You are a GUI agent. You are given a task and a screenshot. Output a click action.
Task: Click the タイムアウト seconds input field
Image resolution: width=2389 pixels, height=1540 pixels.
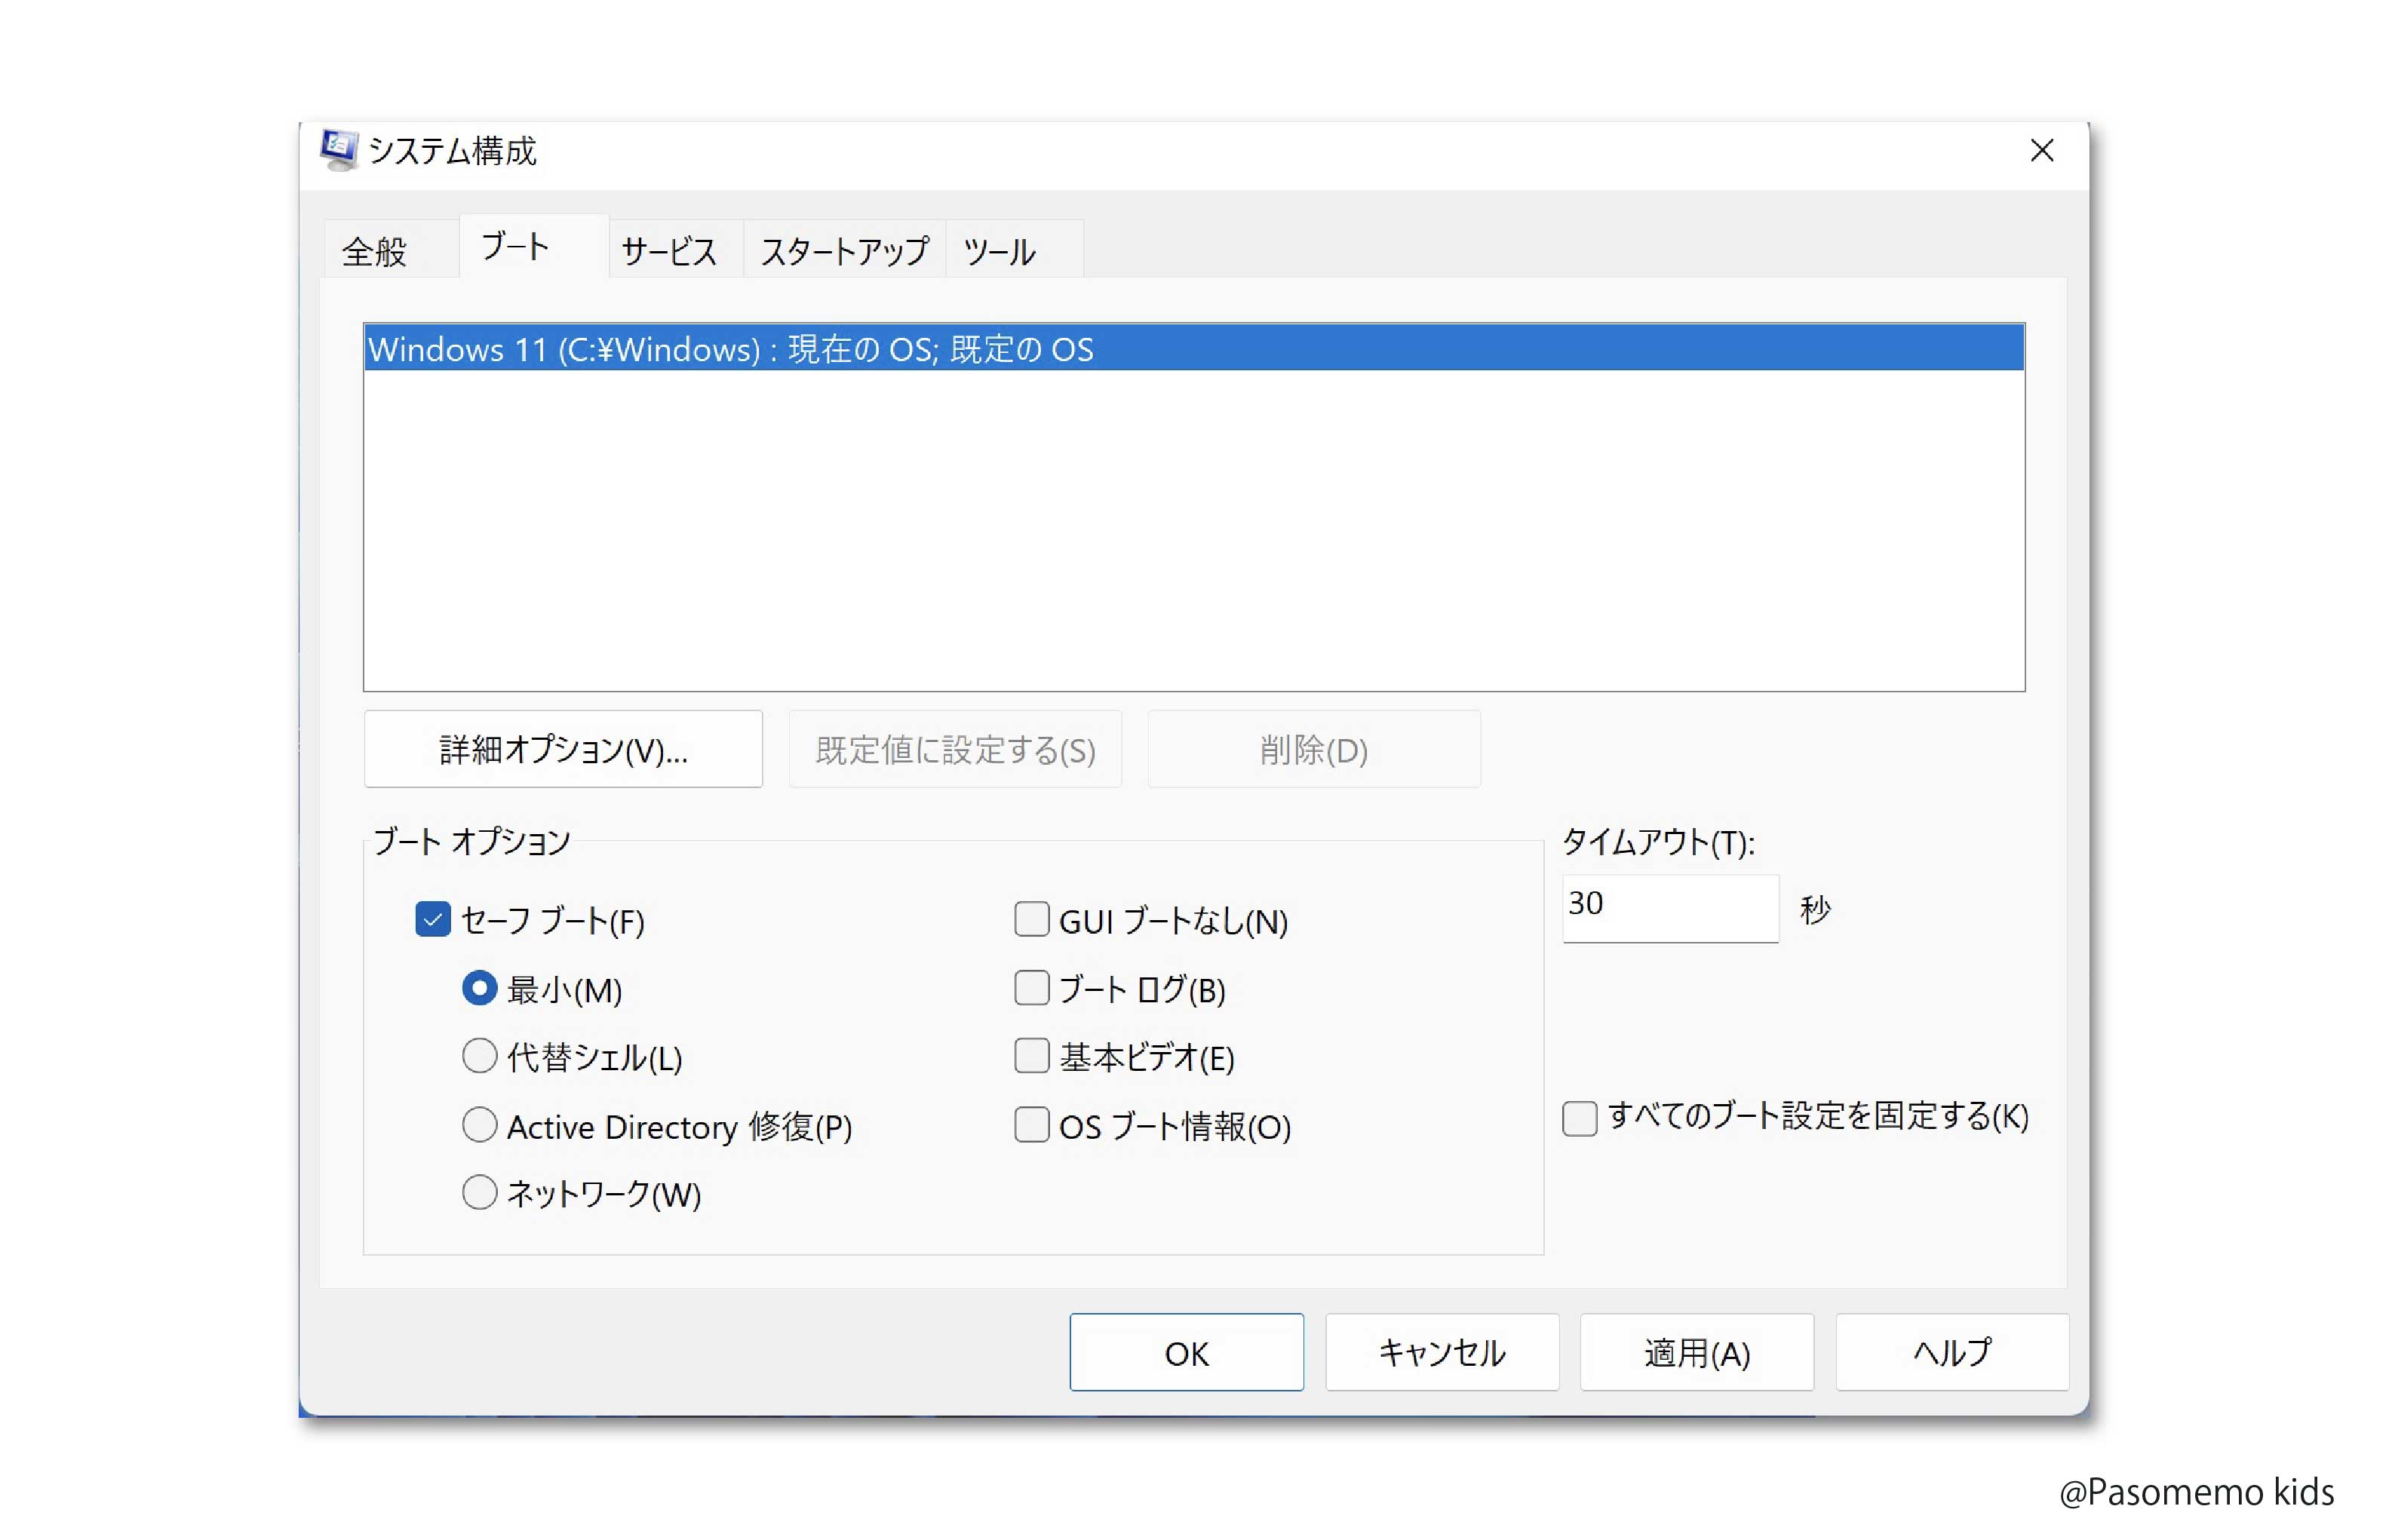pos(1670,908)
